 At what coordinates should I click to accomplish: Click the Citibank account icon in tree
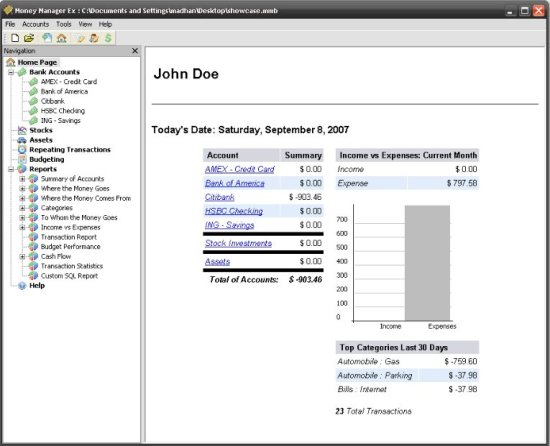pos(33,101)
